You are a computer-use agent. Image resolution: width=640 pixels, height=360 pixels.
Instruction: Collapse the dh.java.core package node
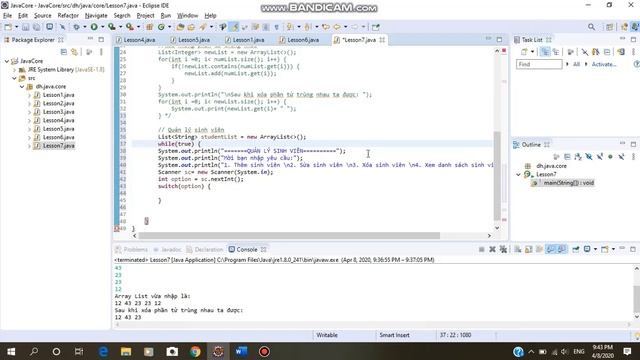22,87
